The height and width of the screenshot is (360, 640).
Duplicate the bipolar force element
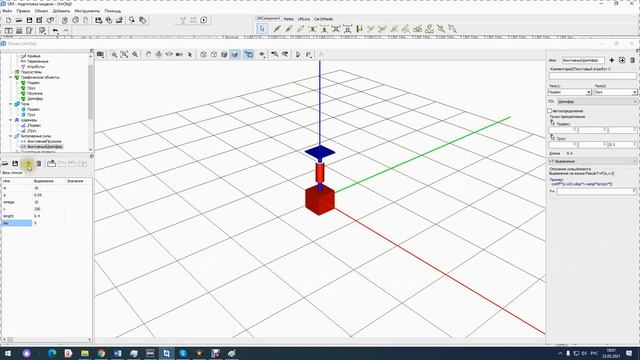[622, 60]
